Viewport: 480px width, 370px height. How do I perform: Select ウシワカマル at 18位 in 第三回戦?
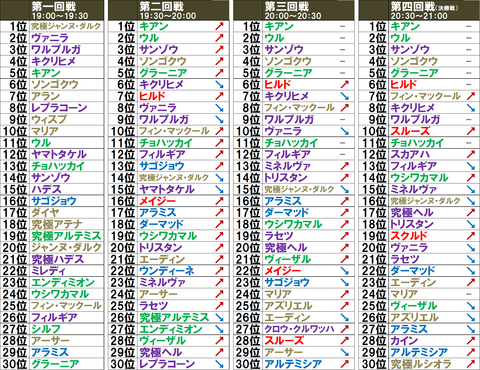(x=293, y=224)
